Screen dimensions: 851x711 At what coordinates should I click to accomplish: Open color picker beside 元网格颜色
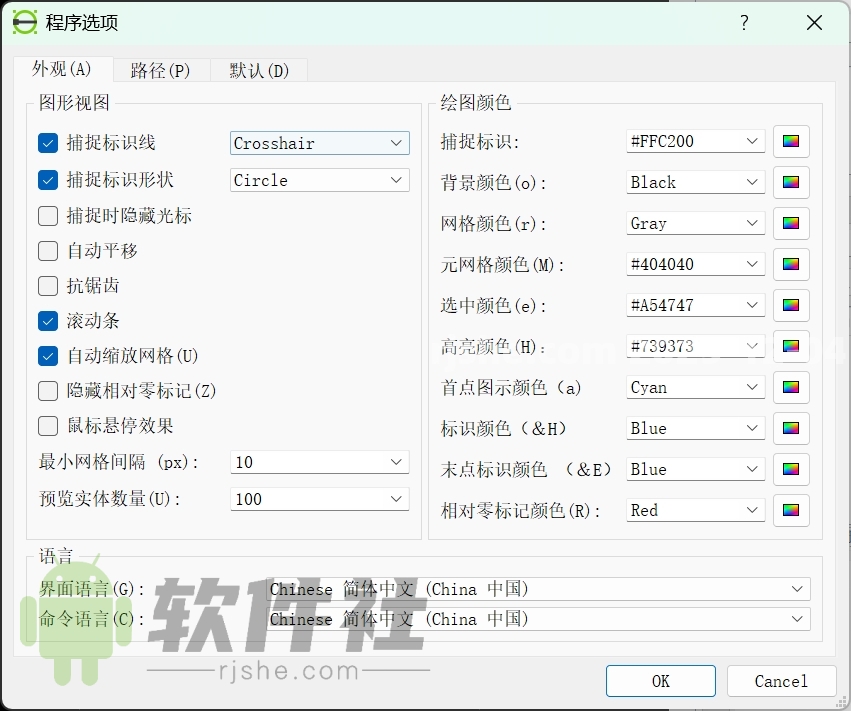791,264
